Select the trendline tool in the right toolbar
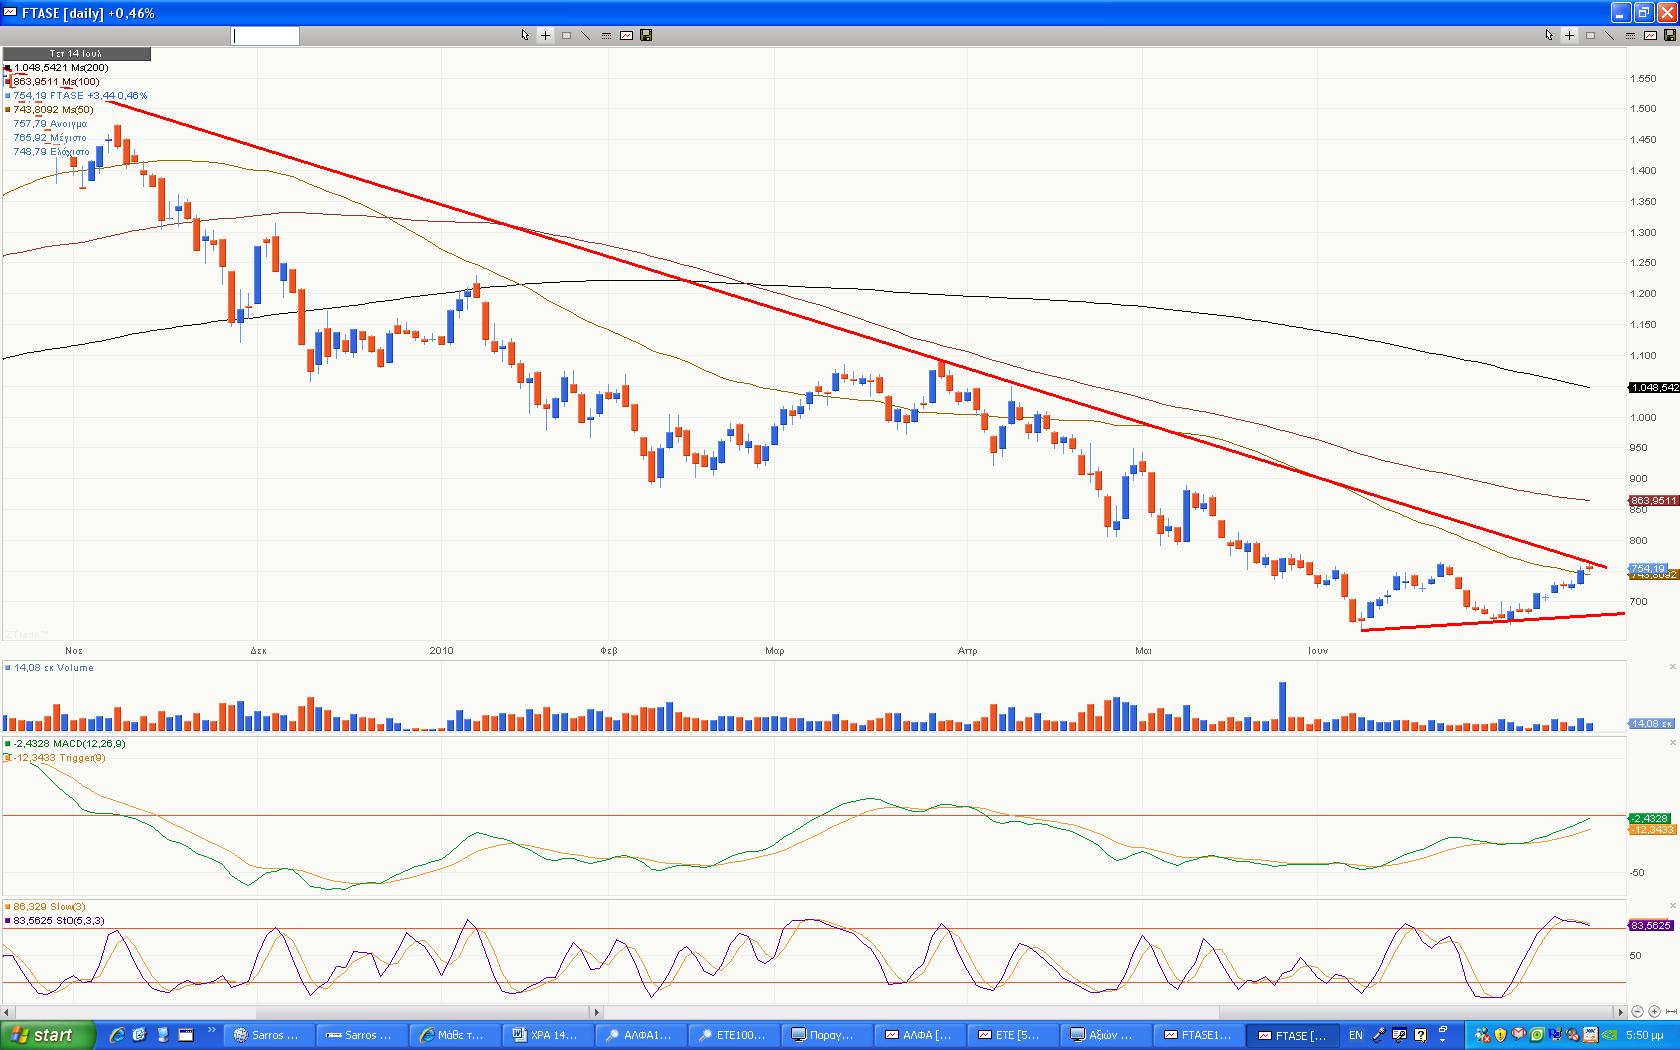Image resolution: width=1680 pixels, height=1050 pixels. point(1610,35)
